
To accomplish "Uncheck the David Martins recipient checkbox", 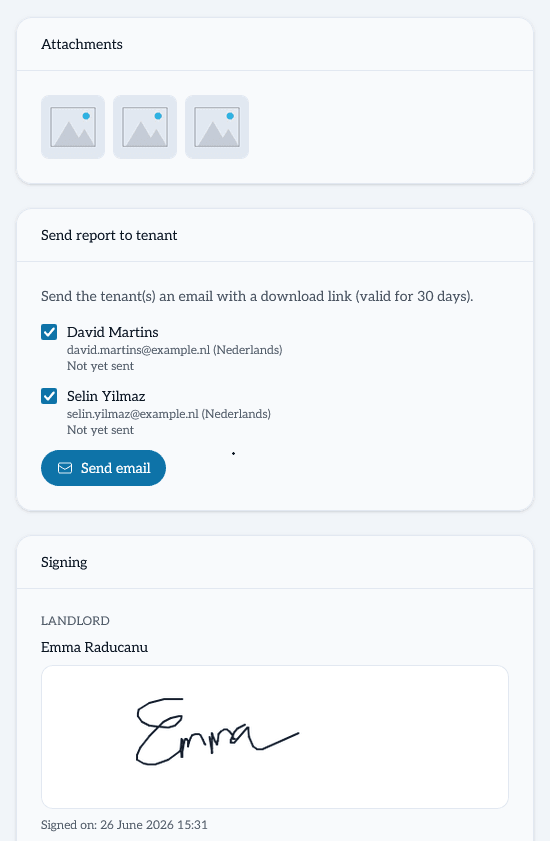I will pyautogui.click(x=49, y=332).
